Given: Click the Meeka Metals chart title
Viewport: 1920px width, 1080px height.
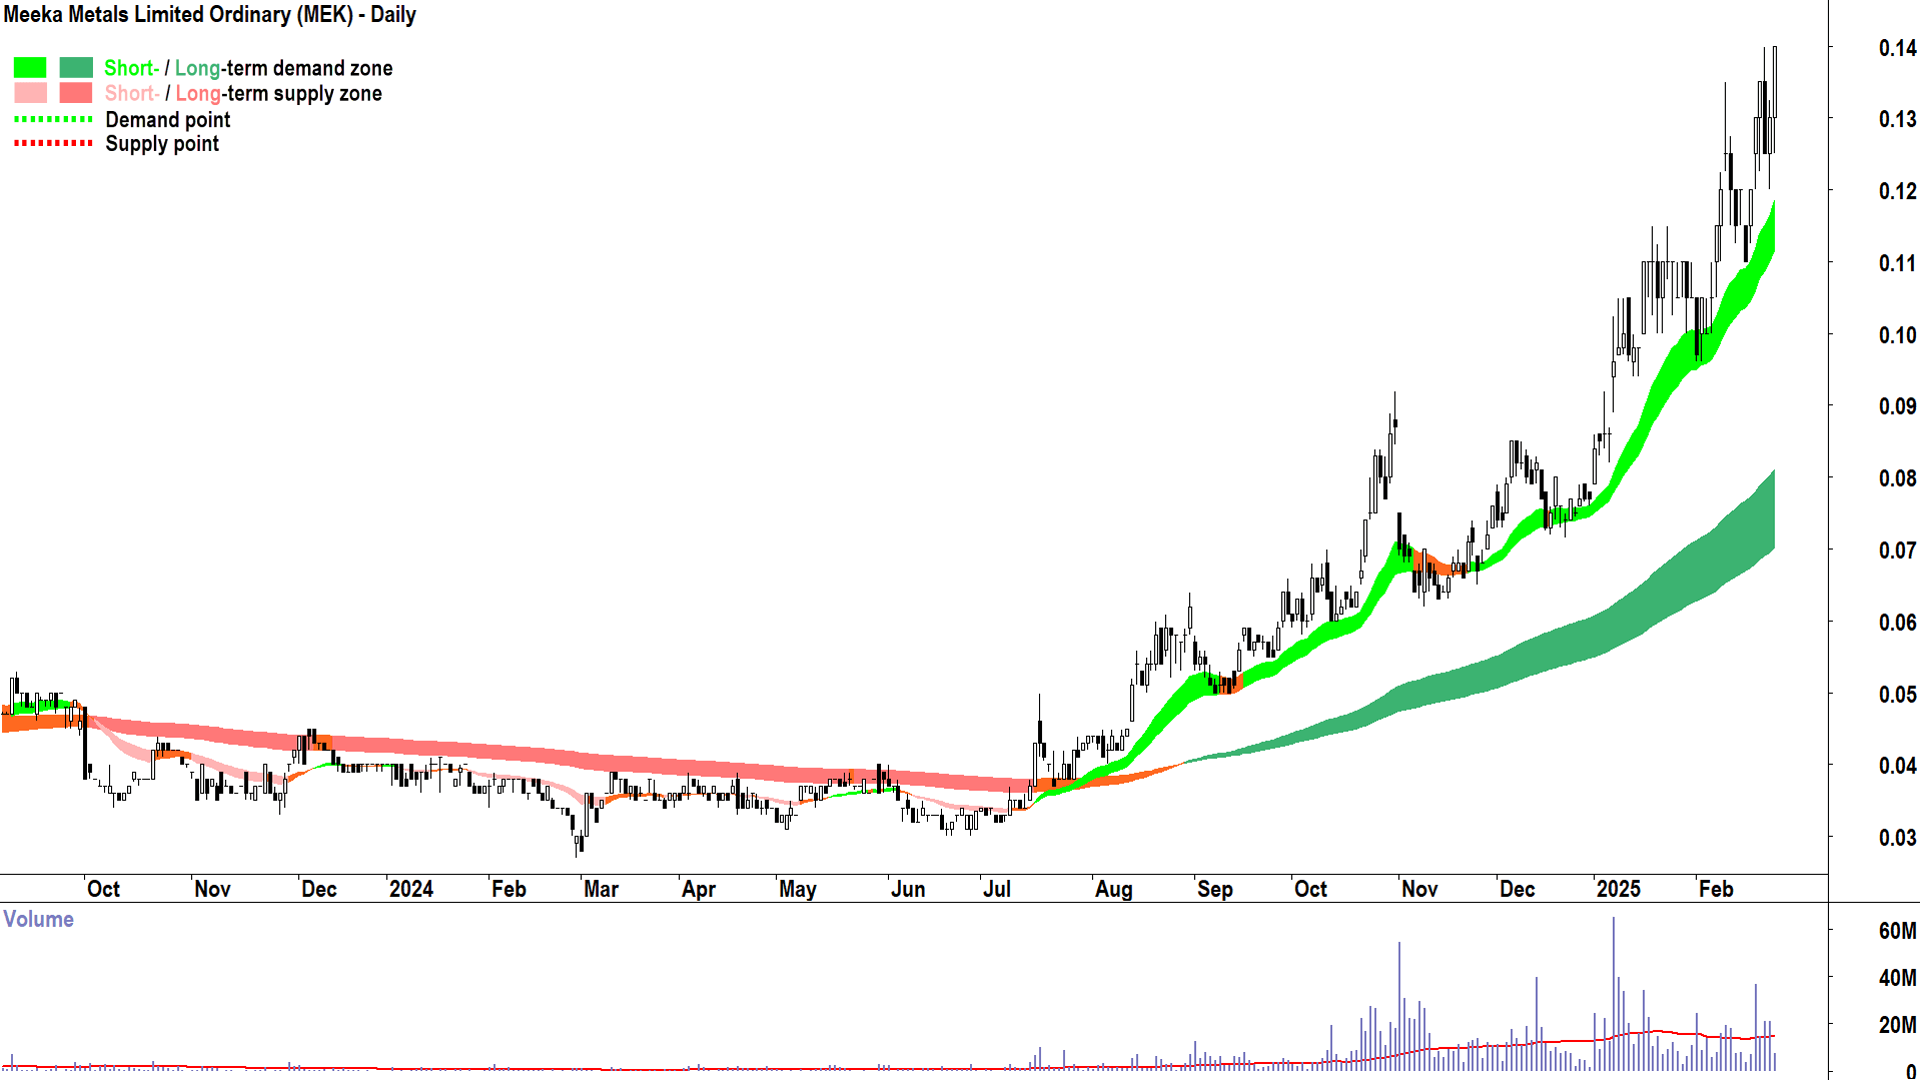Looking at the screenshot, I should point(210,15).
